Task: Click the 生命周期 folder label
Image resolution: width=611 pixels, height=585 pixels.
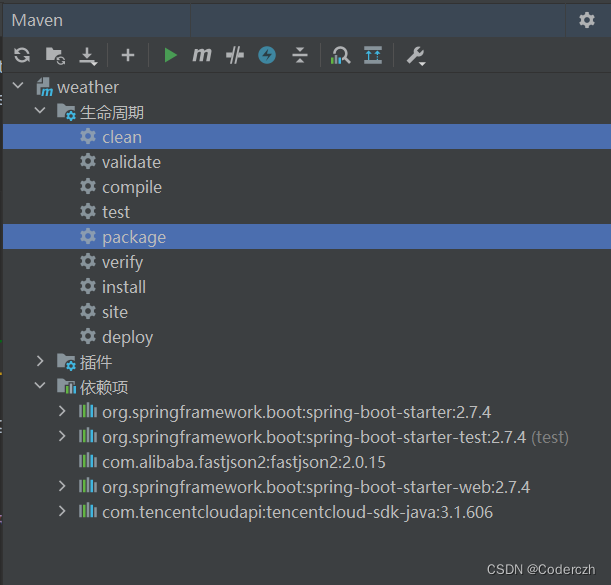Action: point(112,112)
